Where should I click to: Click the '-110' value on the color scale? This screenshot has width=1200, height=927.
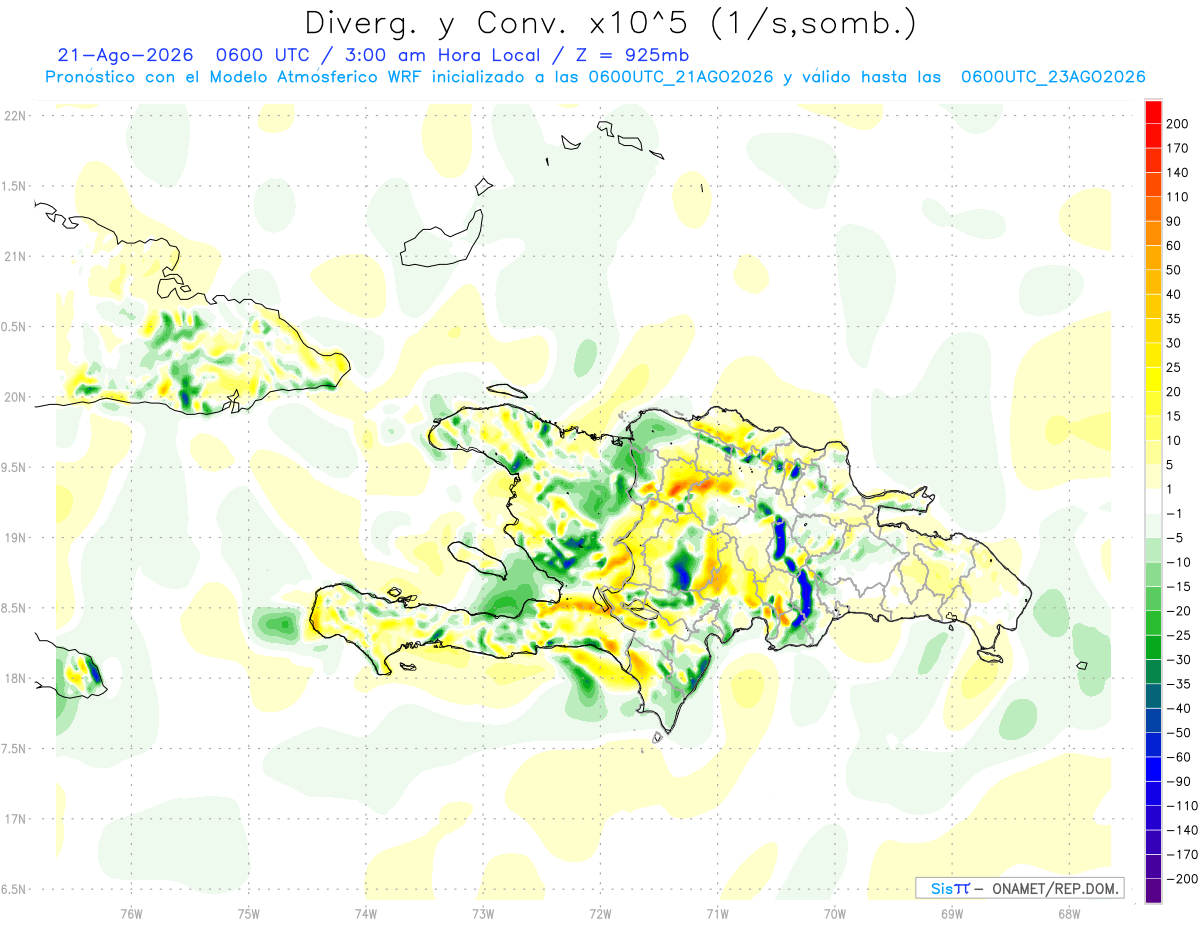[1180, 806]
